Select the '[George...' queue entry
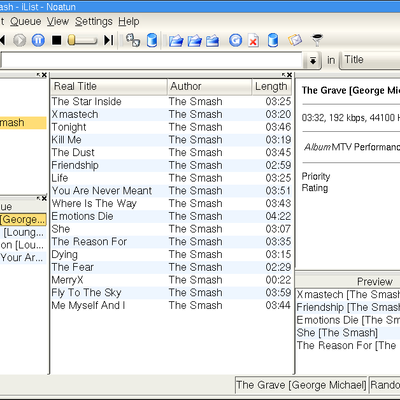The image size is (400, 400). 23,220
